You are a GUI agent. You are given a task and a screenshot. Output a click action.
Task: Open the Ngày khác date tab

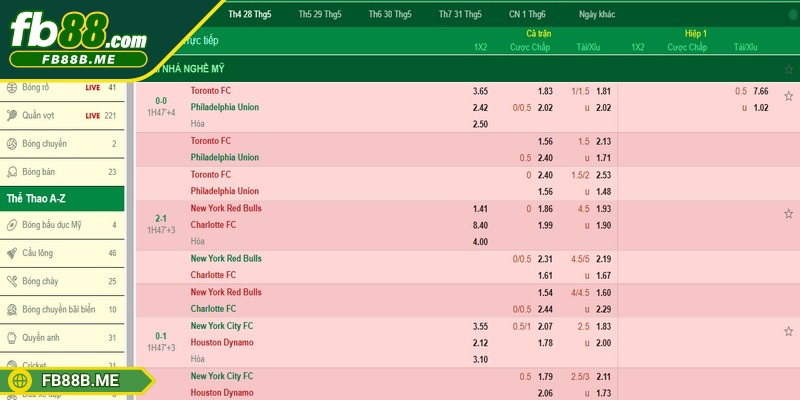(597, 14)
